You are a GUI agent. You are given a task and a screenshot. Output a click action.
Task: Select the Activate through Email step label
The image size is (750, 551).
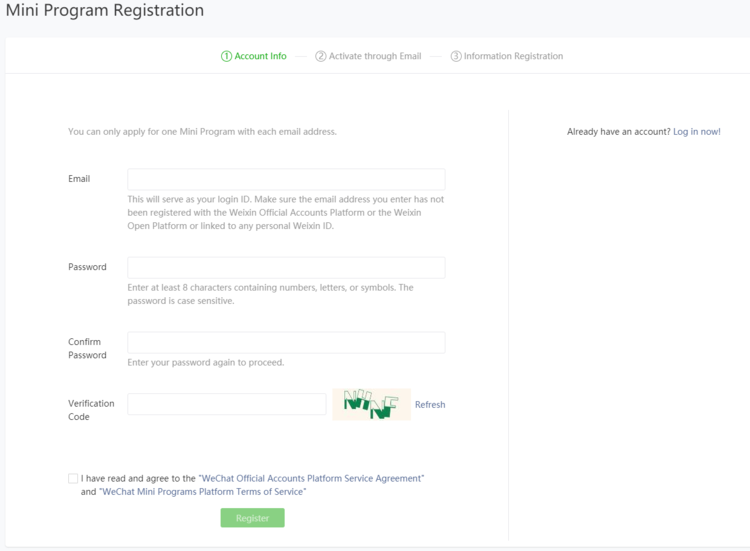(375, 56)
